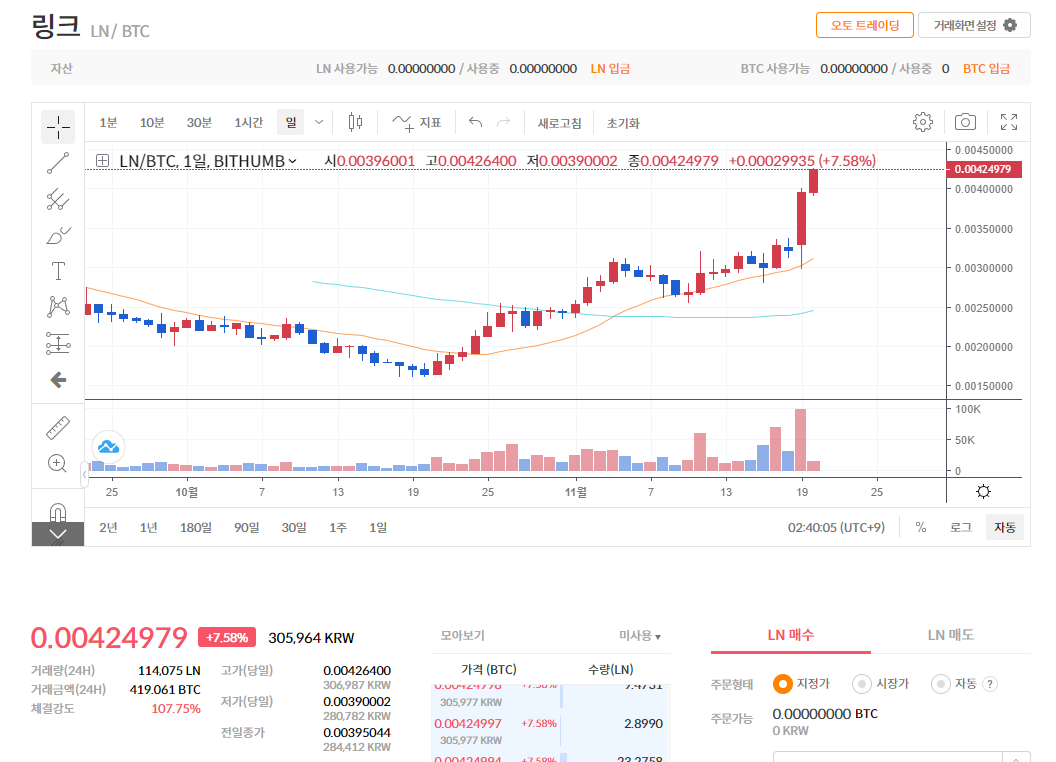
Task: Select the 1분 interval
Action: 108,123
